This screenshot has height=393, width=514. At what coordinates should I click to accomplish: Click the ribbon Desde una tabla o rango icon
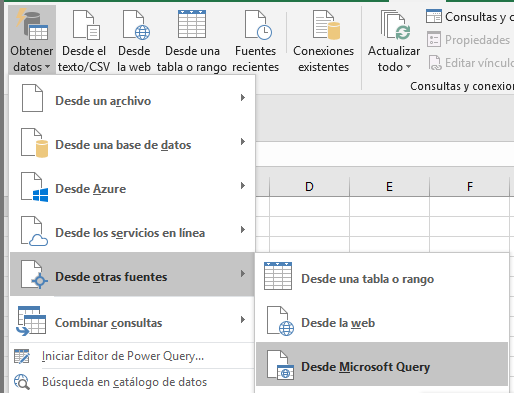(192, 24)
